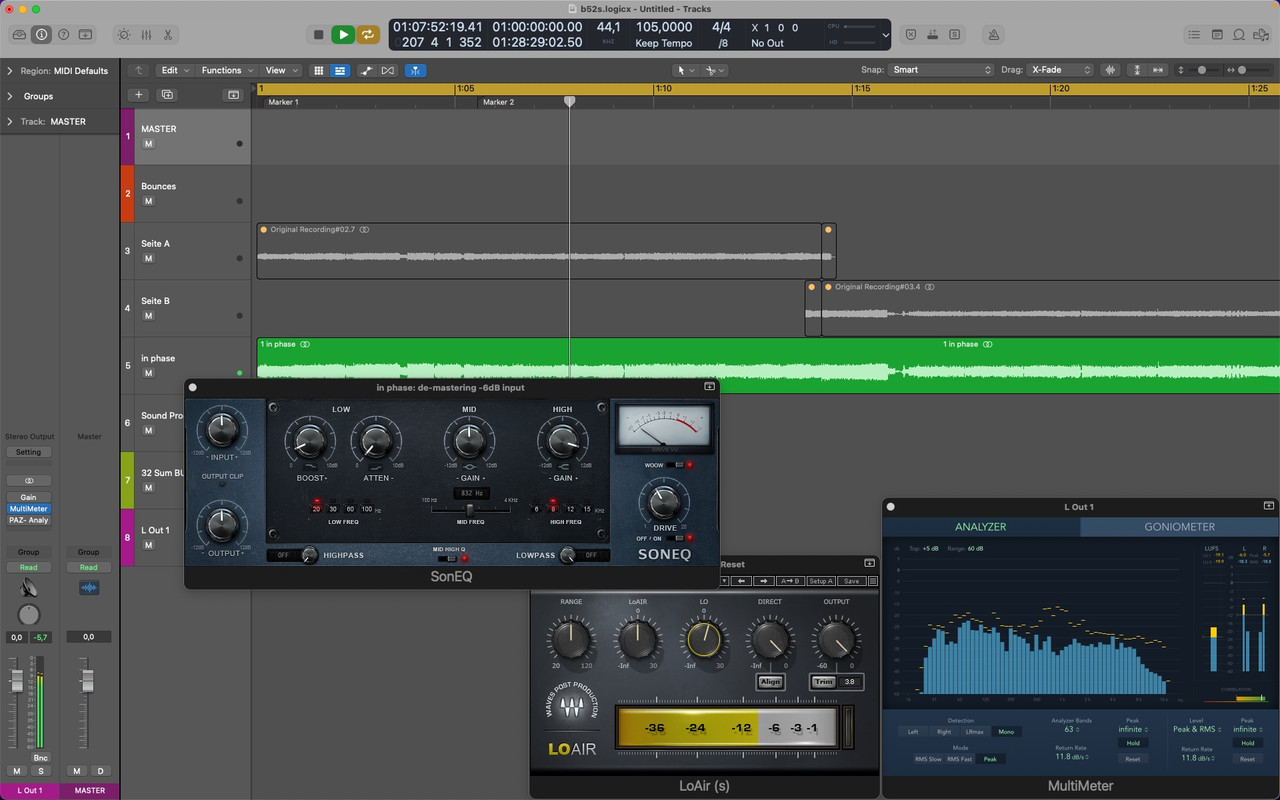This screenshot has width=1280, height=800.
Task: Click the Setting button on Stereo Output strip
Action: click(29, 452)
